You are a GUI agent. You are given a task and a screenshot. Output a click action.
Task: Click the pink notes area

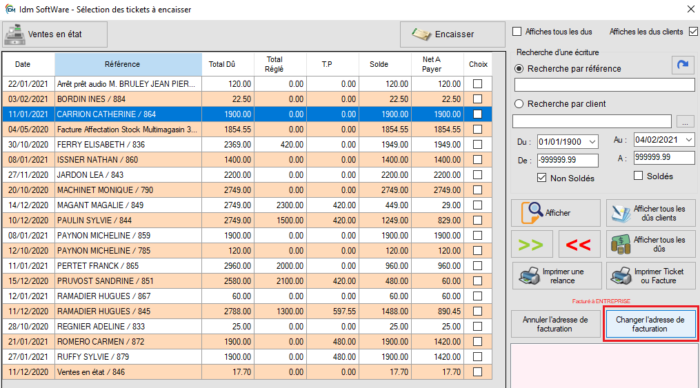(603, 366)
